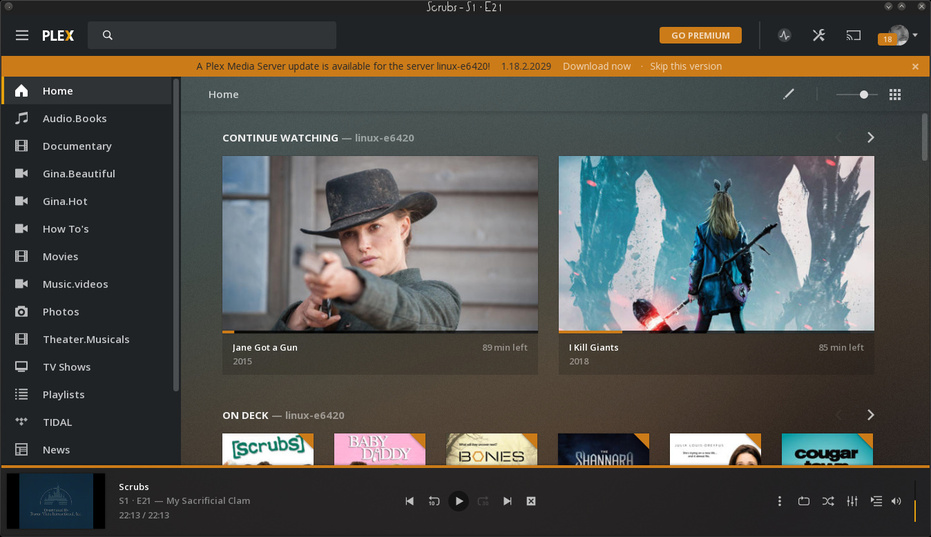Open the player more options menu
Viewport: 931px width, 537px height.
pyautogui.click(x=780, y=501)
